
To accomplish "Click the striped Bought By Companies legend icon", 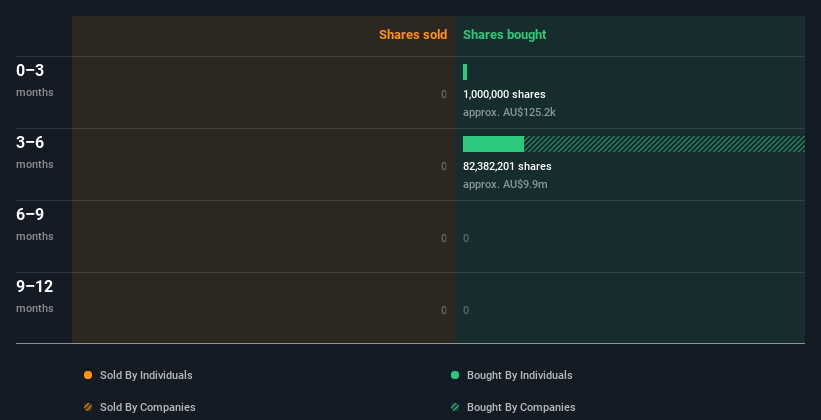I will pos(455,407).
